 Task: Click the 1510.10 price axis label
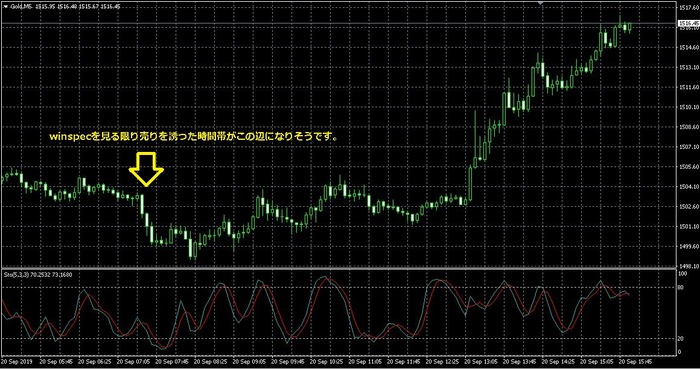click(x=688, y=107)
